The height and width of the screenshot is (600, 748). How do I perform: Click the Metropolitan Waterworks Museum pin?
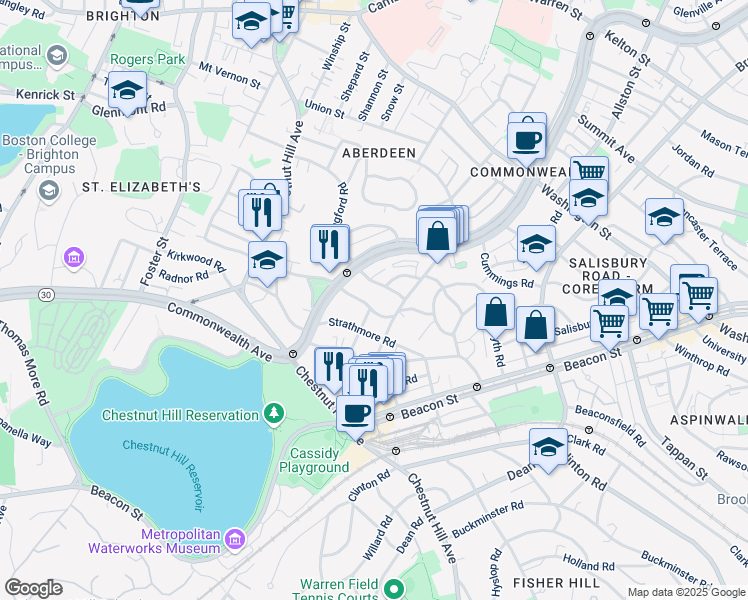click(x=235, y=539)
